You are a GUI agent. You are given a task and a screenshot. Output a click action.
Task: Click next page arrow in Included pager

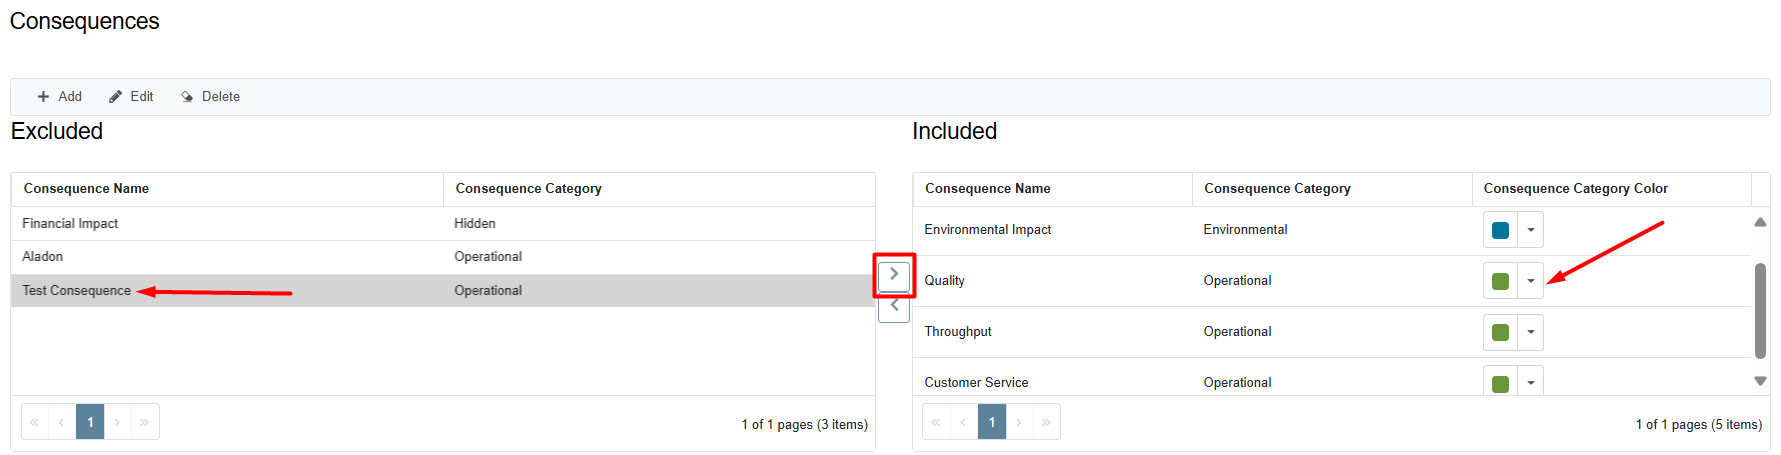(1019, 422)
